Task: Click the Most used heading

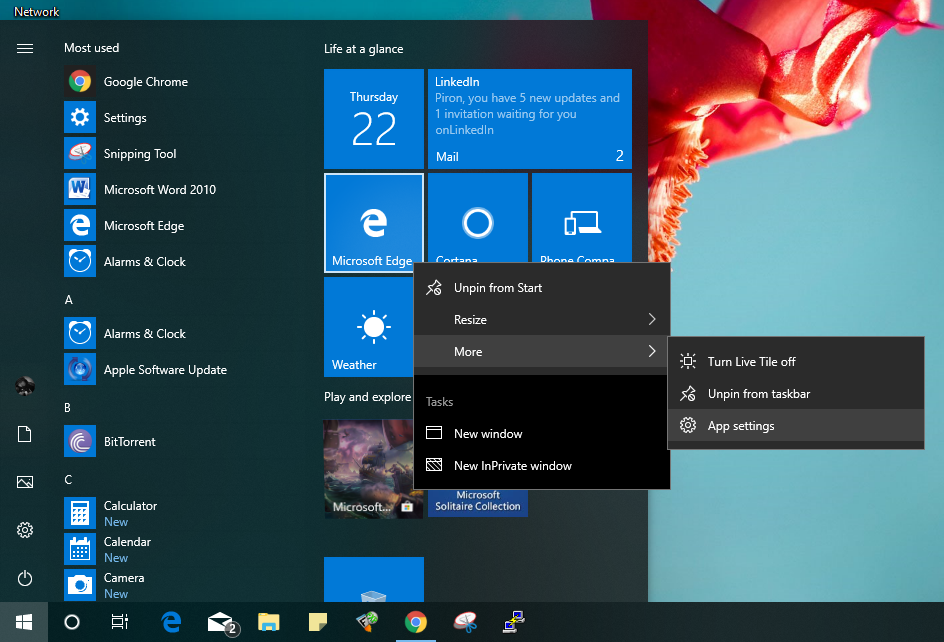Action: point(92,48)
